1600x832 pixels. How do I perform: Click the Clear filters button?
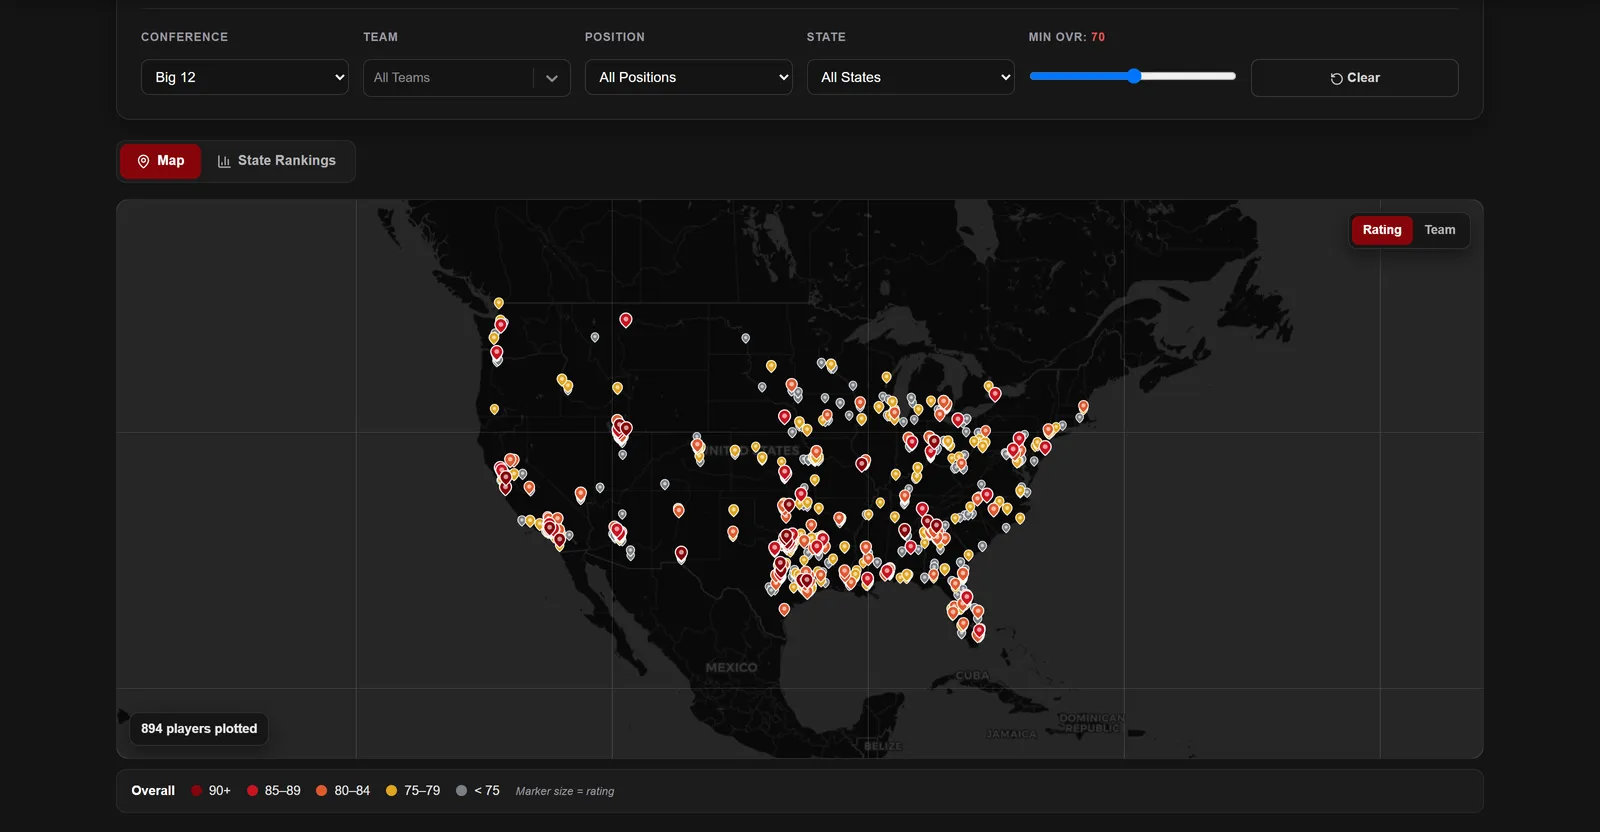click(x=1355, y=78)
